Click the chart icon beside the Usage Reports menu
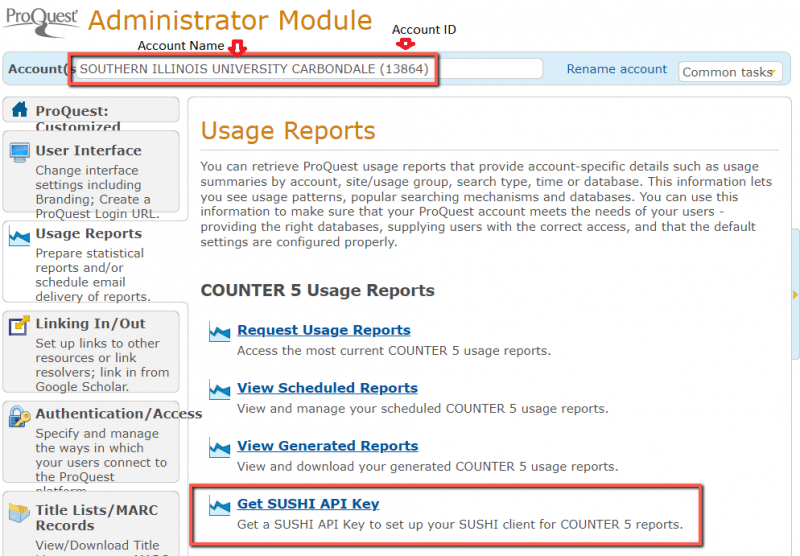This screenshot has width=800, height=556. coord(19,236)
